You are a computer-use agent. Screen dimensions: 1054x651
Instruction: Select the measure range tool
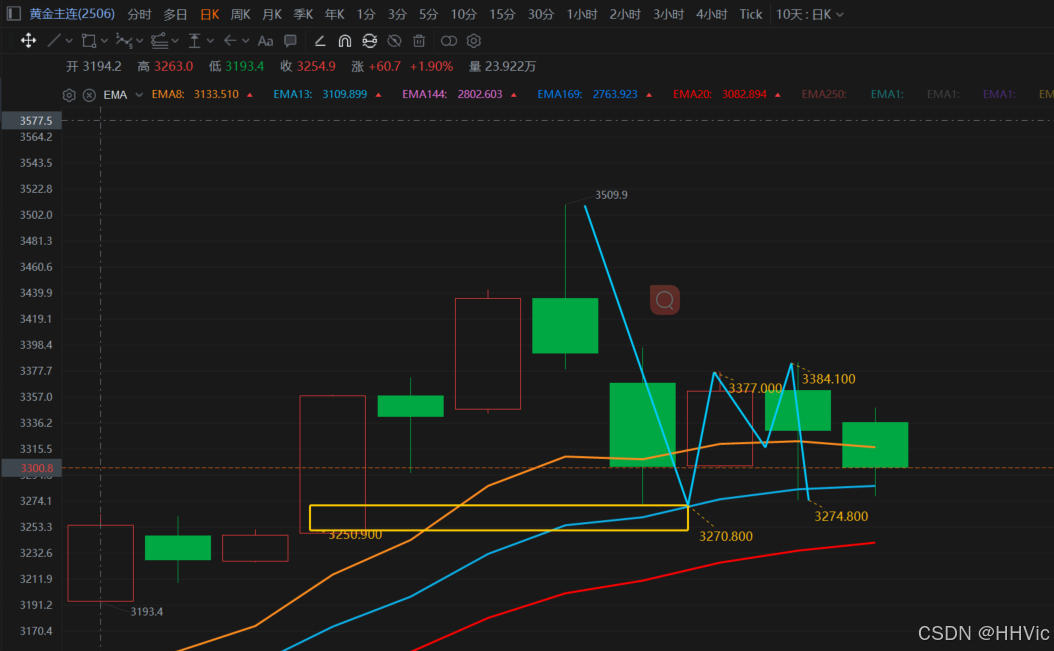pyautogui.click(x=194, y=41)
